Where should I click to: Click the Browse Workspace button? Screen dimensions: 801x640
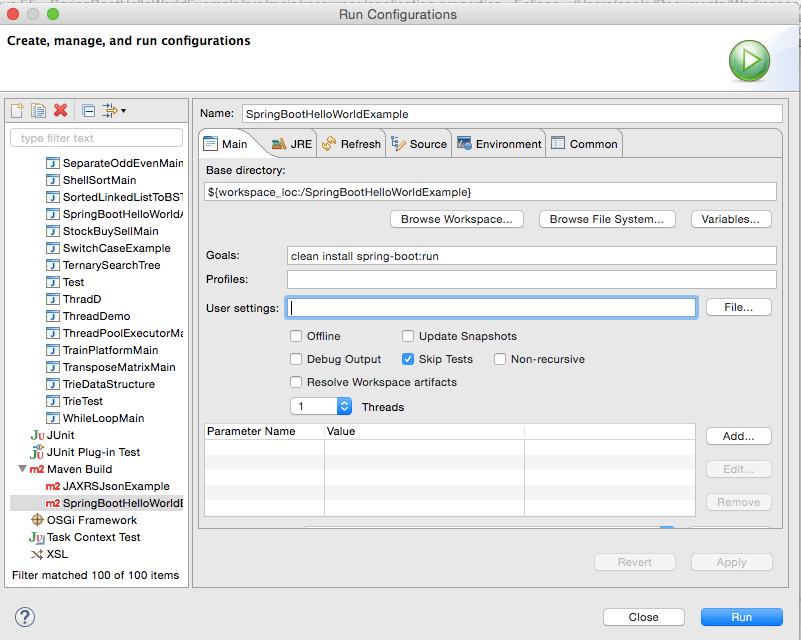[x=456, y=219]
